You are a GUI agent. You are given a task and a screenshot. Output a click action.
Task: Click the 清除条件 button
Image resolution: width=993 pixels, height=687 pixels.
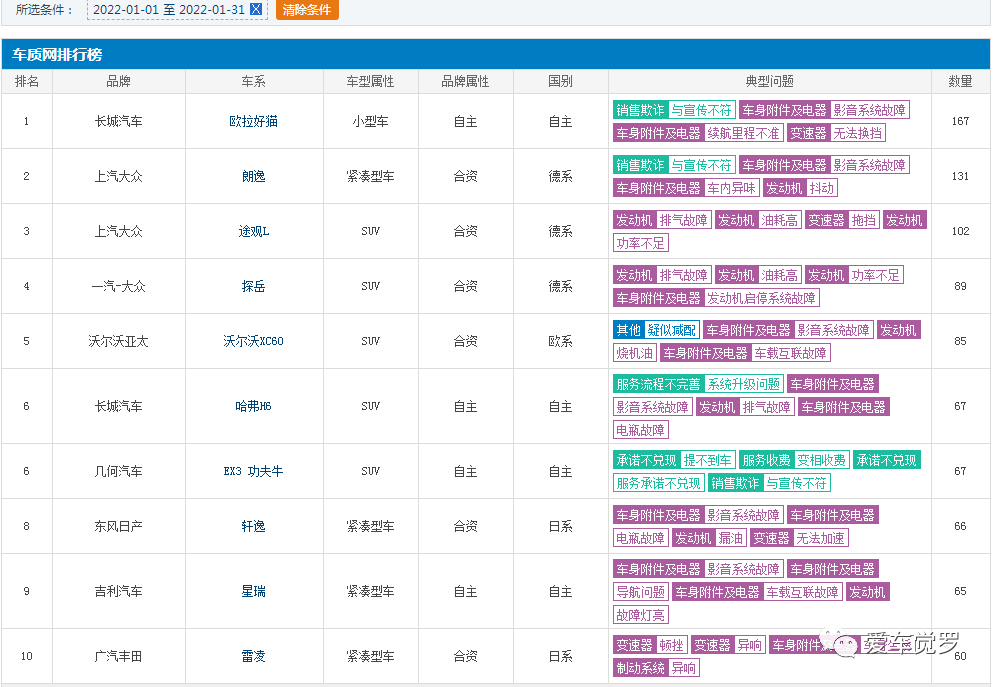tap(307, 10)
